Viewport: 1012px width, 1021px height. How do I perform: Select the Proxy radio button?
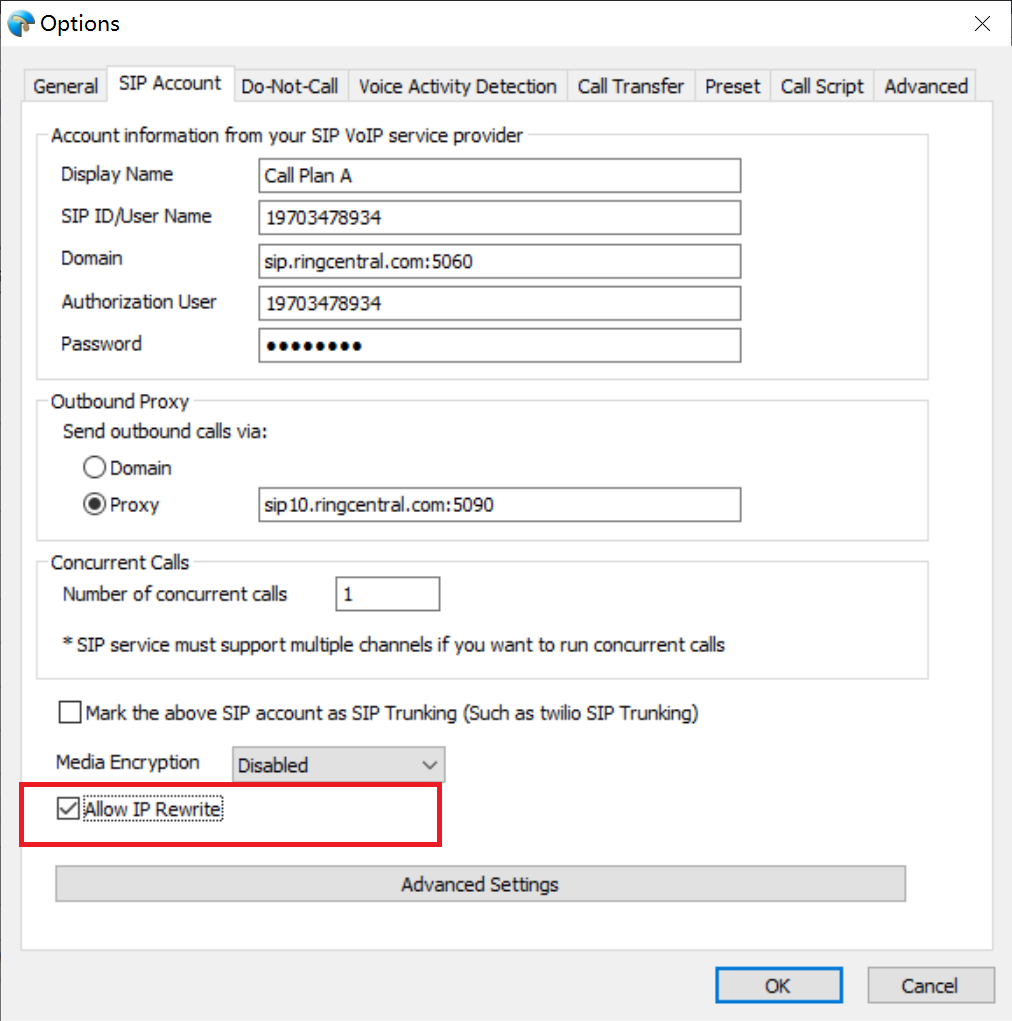pyautogui.click(x=94, y=504)
